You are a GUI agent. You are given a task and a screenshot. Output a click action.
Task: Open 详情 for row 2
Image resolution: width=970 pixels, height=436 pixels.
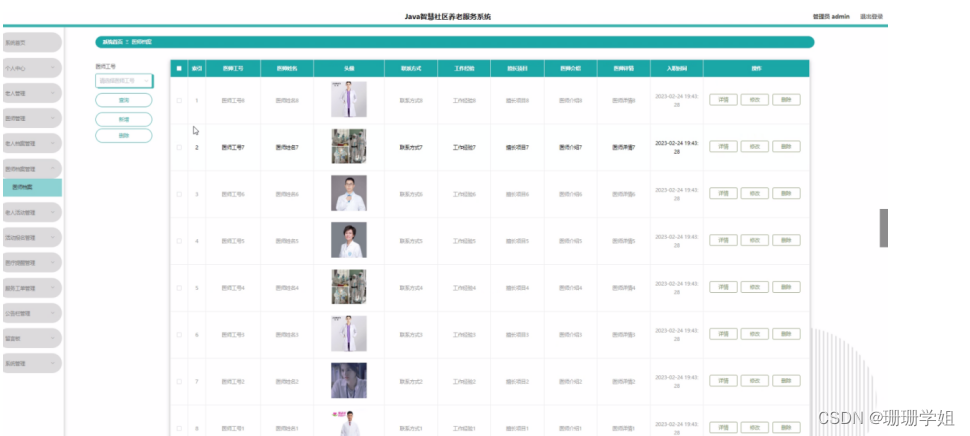point(723,147)
